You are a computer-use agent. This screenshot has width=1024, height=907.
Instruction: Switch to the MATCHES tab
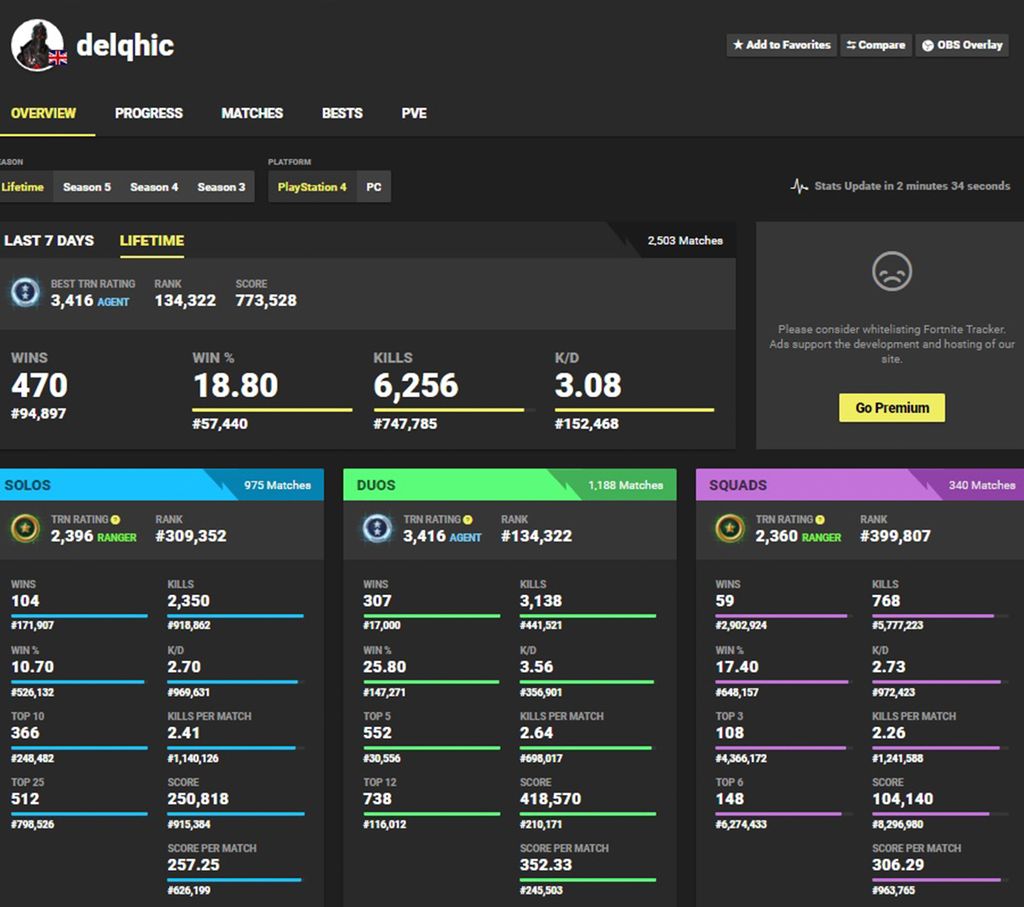[251, 113]
